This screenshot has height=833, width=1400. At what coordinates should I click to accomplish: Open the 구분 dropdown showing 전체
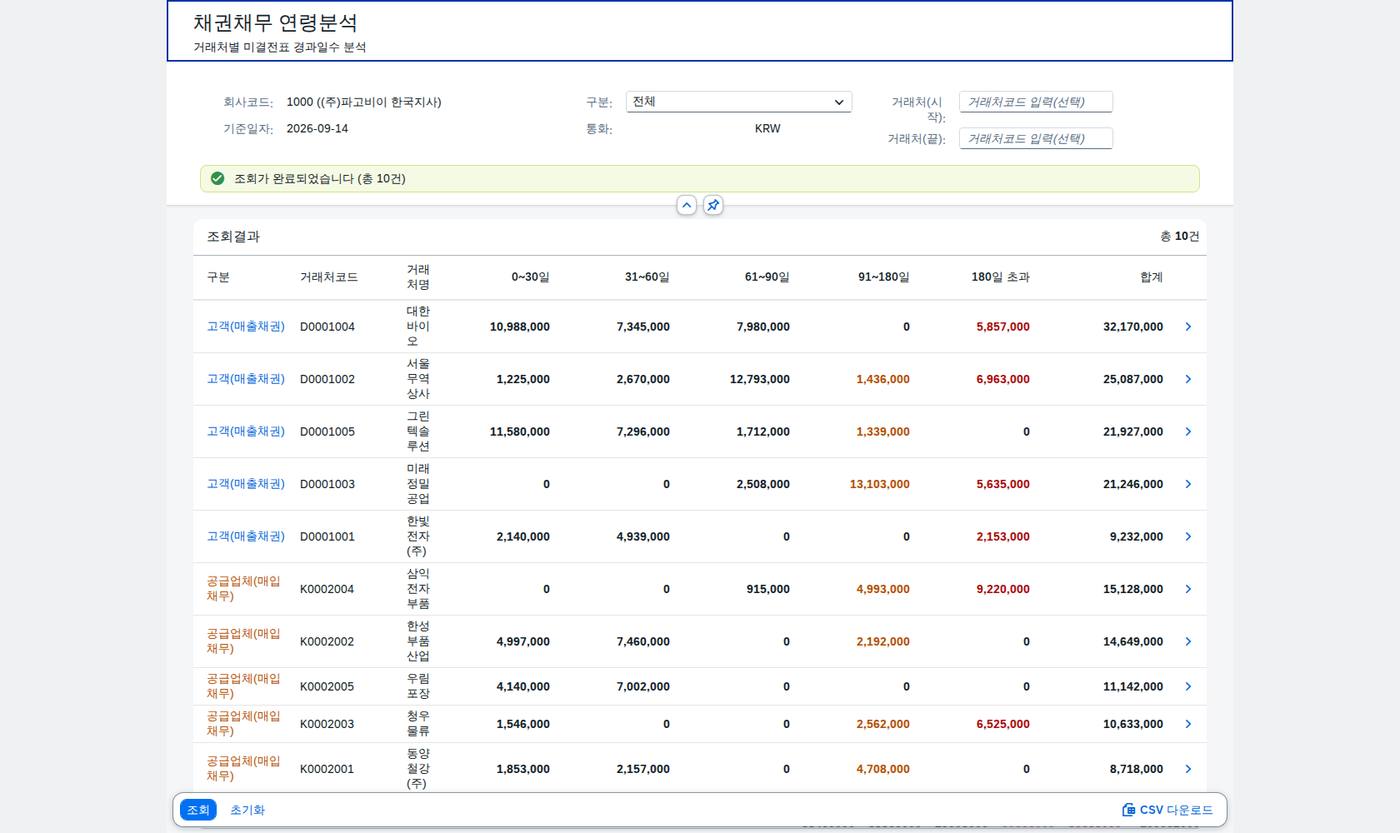point(739,102)
